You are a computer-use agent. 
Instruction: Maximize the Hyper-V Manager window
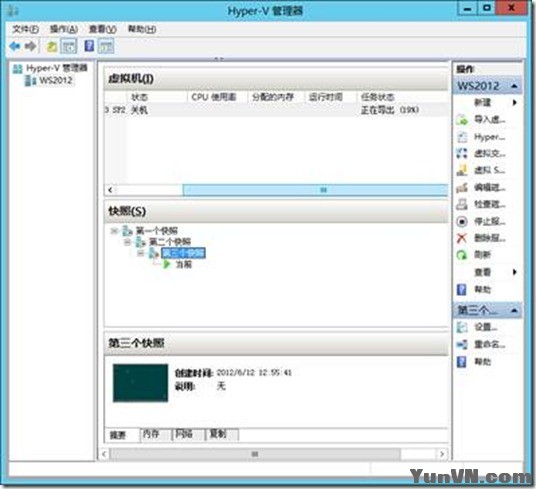pyautogui.click(x=487, y=8)
